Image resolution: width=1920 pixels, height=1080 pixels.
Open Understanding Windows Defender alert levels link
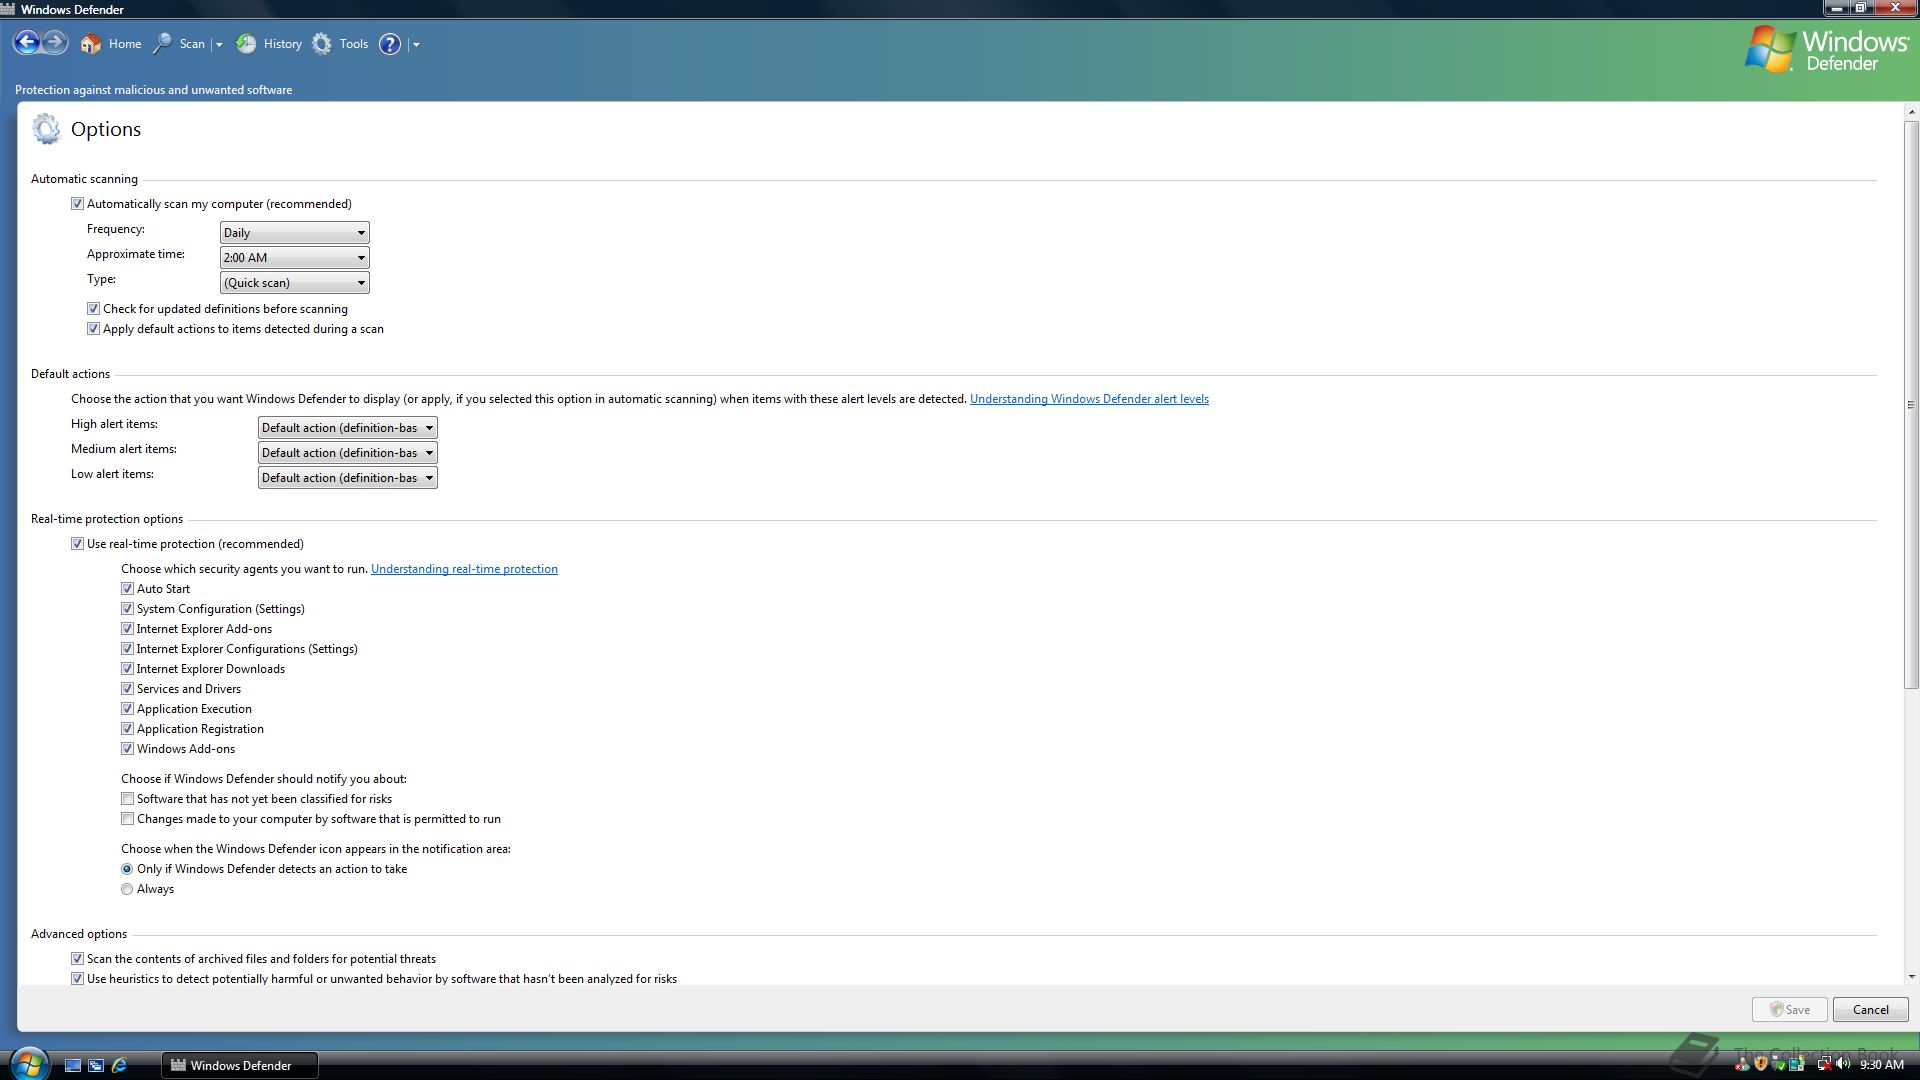[x=1089, y=399]
